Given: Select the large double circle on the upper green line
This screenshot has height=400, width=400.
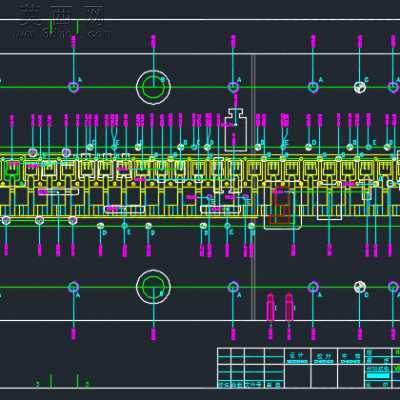Looking at the screenshot, I should pyautogui.click(x=154, y=87).
